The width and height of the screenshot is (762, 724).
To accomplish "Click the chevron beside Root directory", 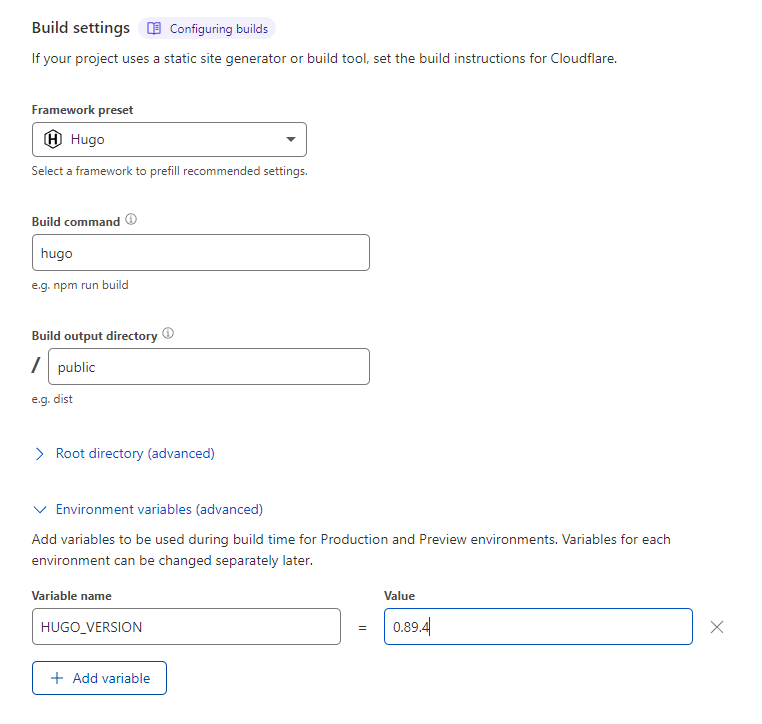I will [40, 453].
